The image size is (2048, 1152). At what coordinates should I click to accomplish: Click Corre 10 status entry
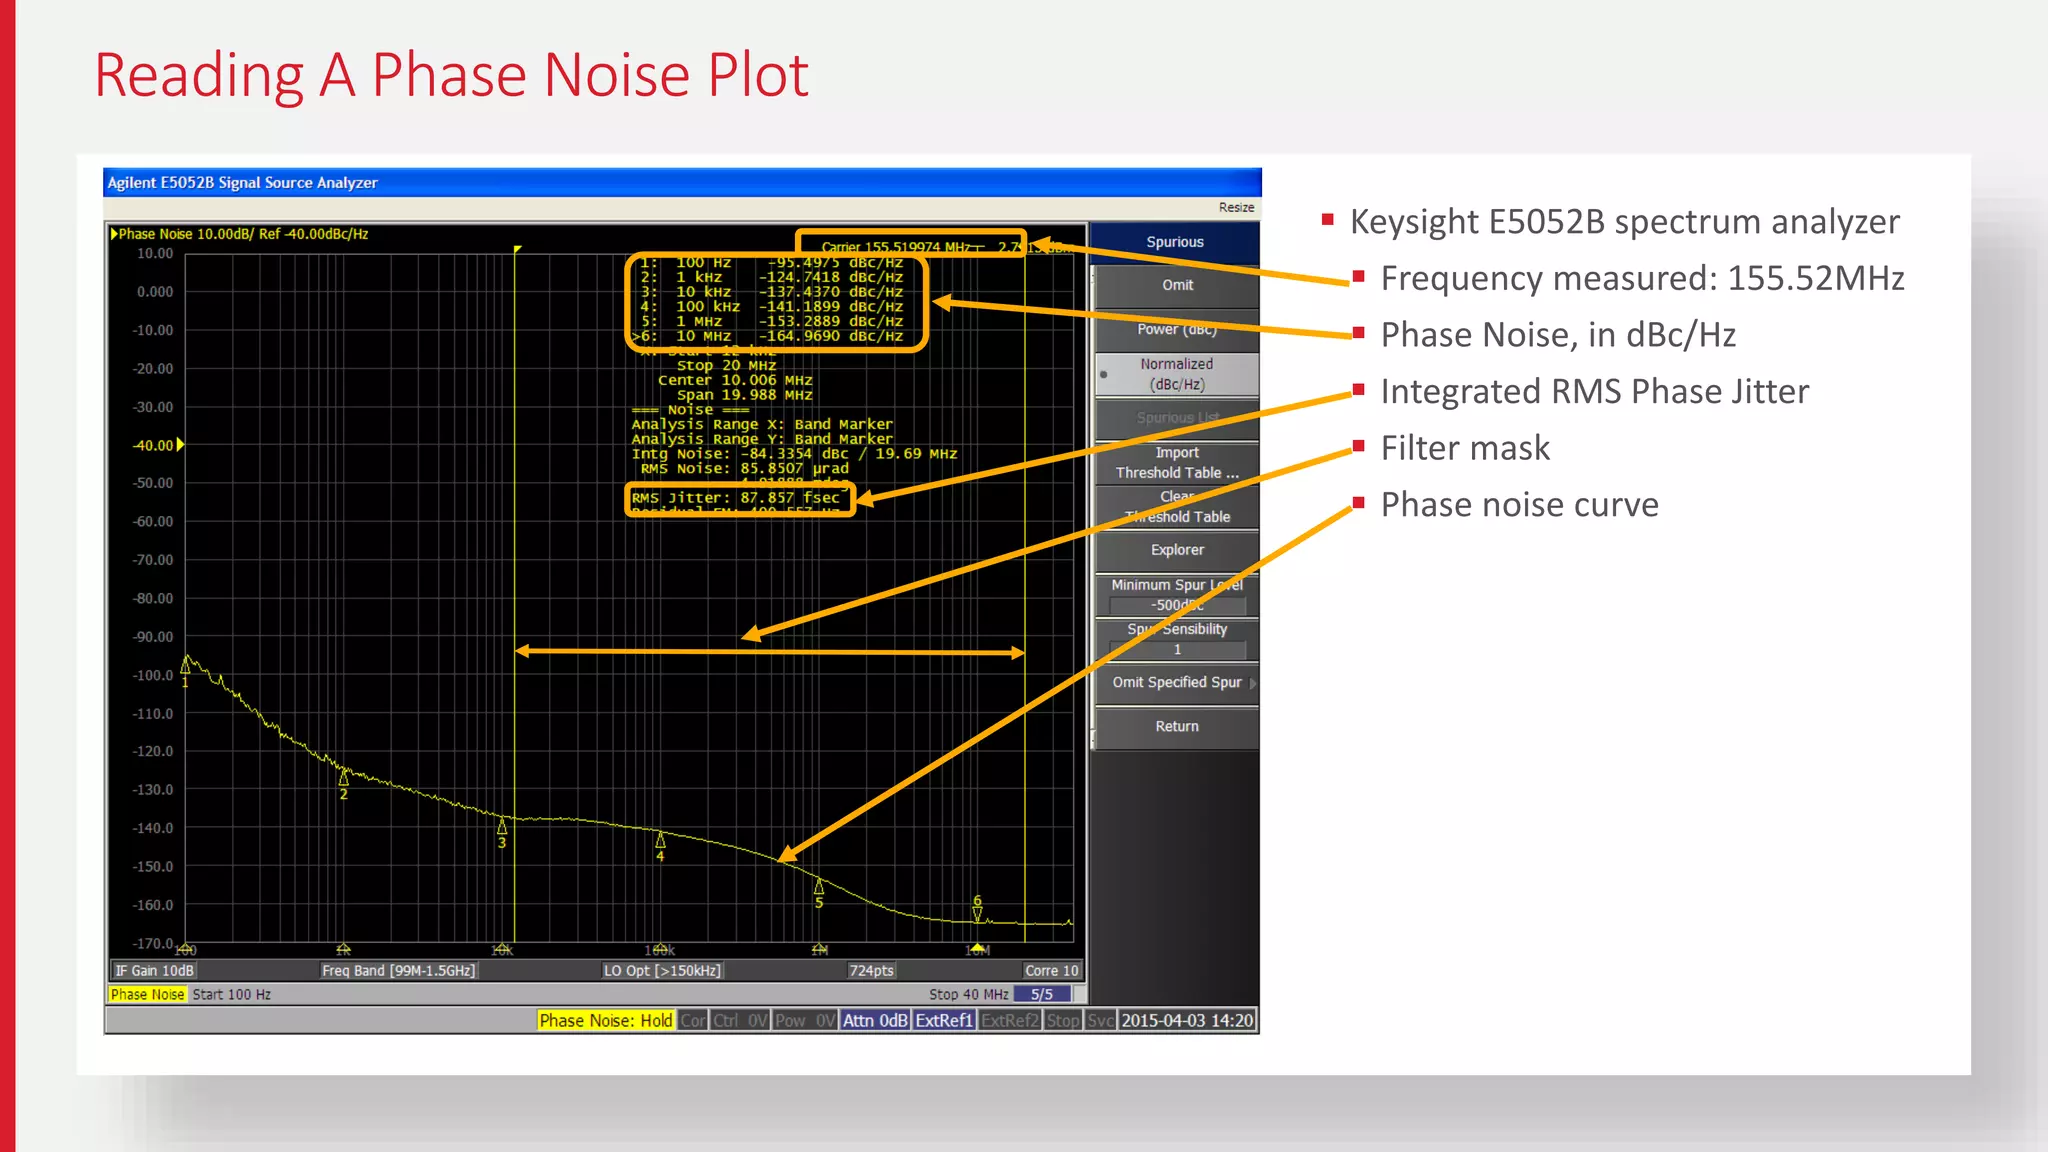point(1051,971)
